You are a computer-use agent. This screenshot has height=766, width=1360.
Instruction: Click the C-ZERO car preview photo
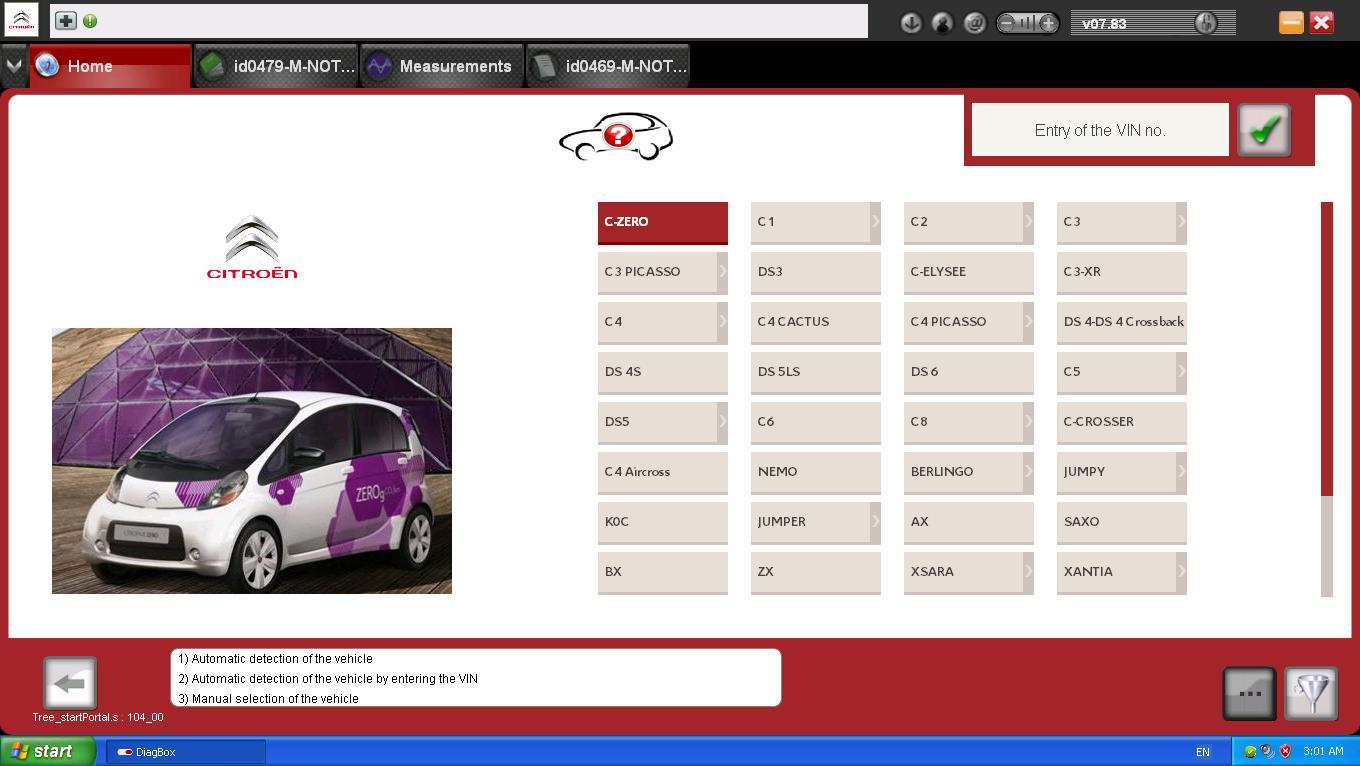tap(252, 461)
